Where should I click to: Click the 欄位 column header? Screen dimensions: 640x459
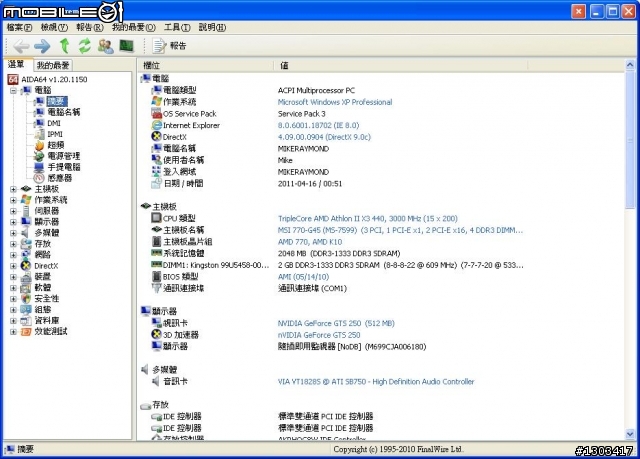tap(206, 65)
